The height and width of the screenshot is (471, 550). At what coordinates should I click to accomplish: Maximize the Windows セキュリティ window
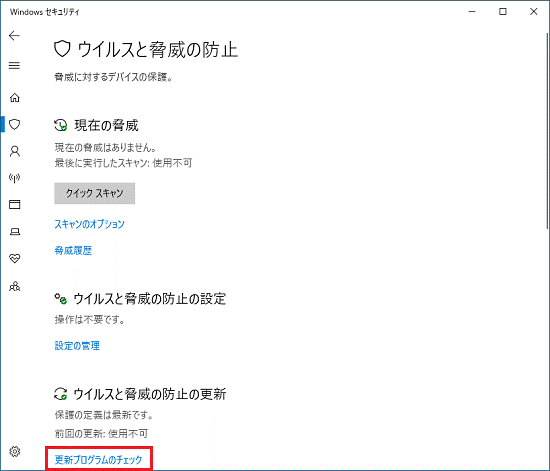[503, 12]
